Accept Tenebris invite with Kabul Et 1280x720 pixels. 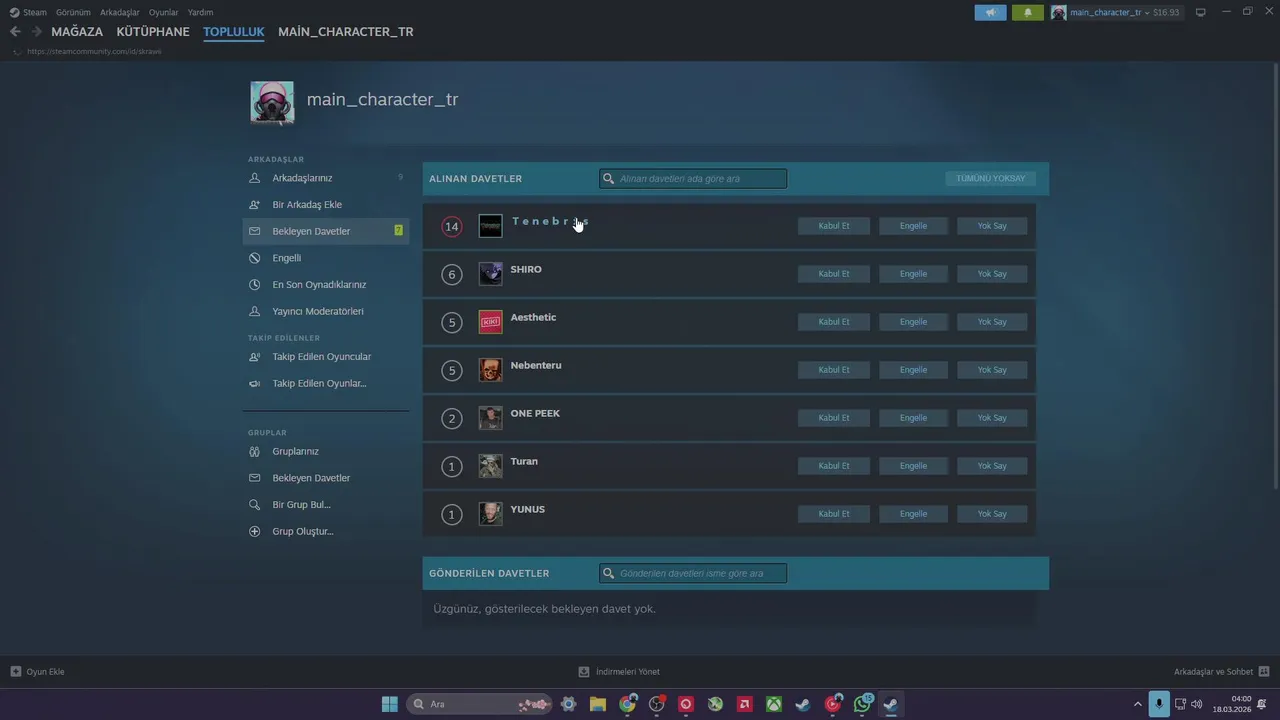click(834, 226)
